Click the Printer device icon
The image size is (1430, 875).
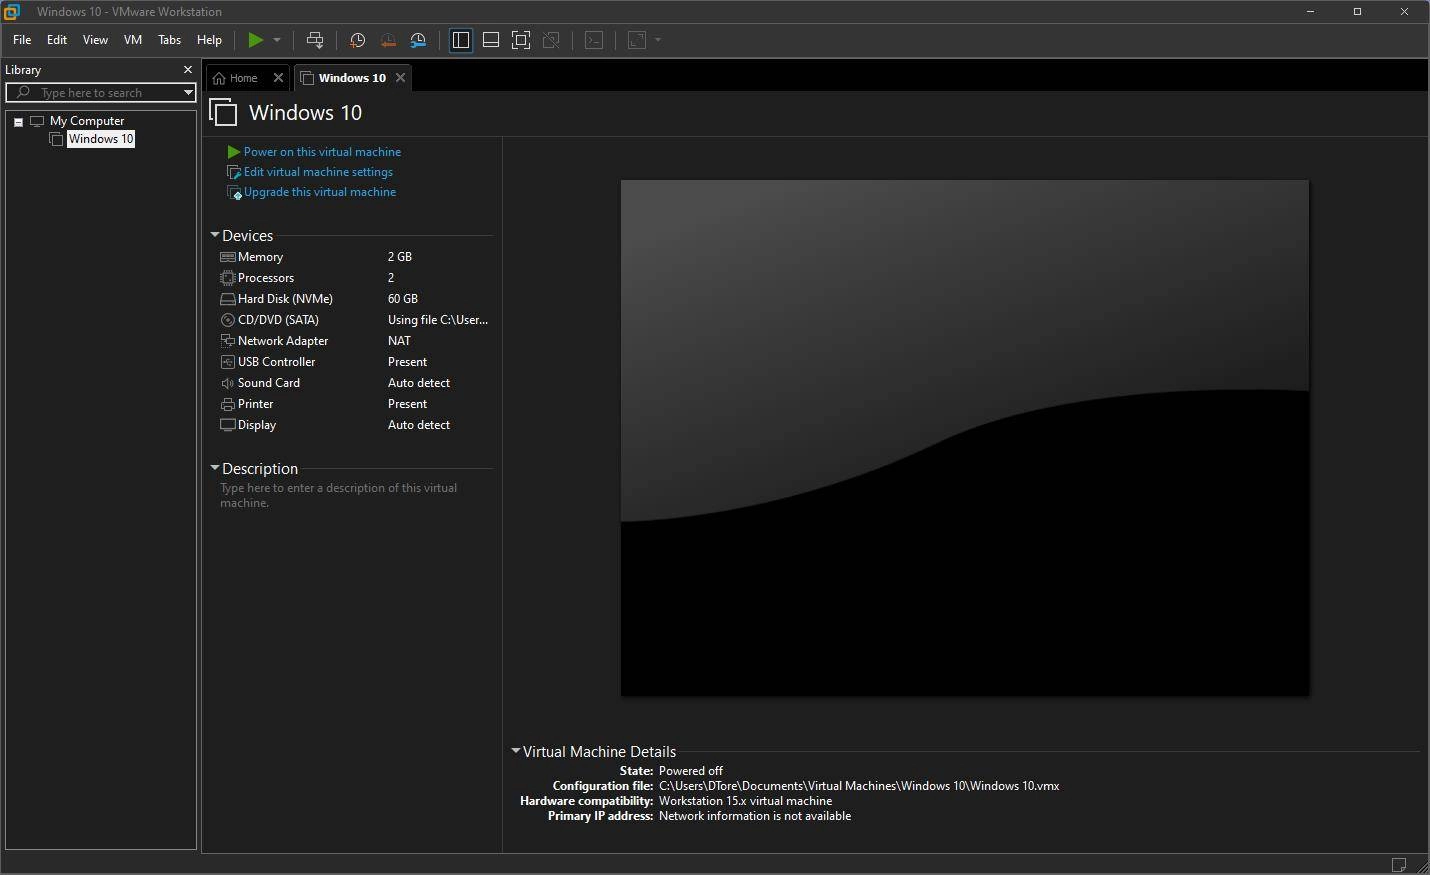[x=228, y=404]
